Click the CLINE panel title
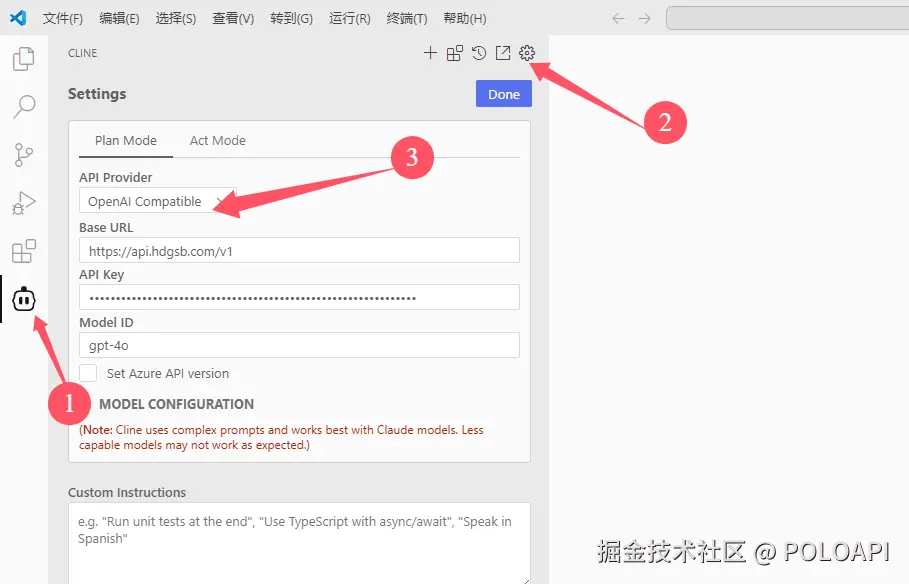Image resolution: width=909 pixels, height=584 pixels. (82, 53)
